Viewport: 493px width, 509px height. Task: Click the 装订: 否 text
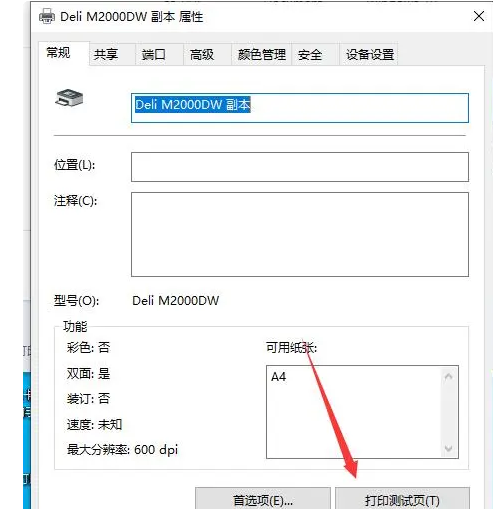[88, 399]
